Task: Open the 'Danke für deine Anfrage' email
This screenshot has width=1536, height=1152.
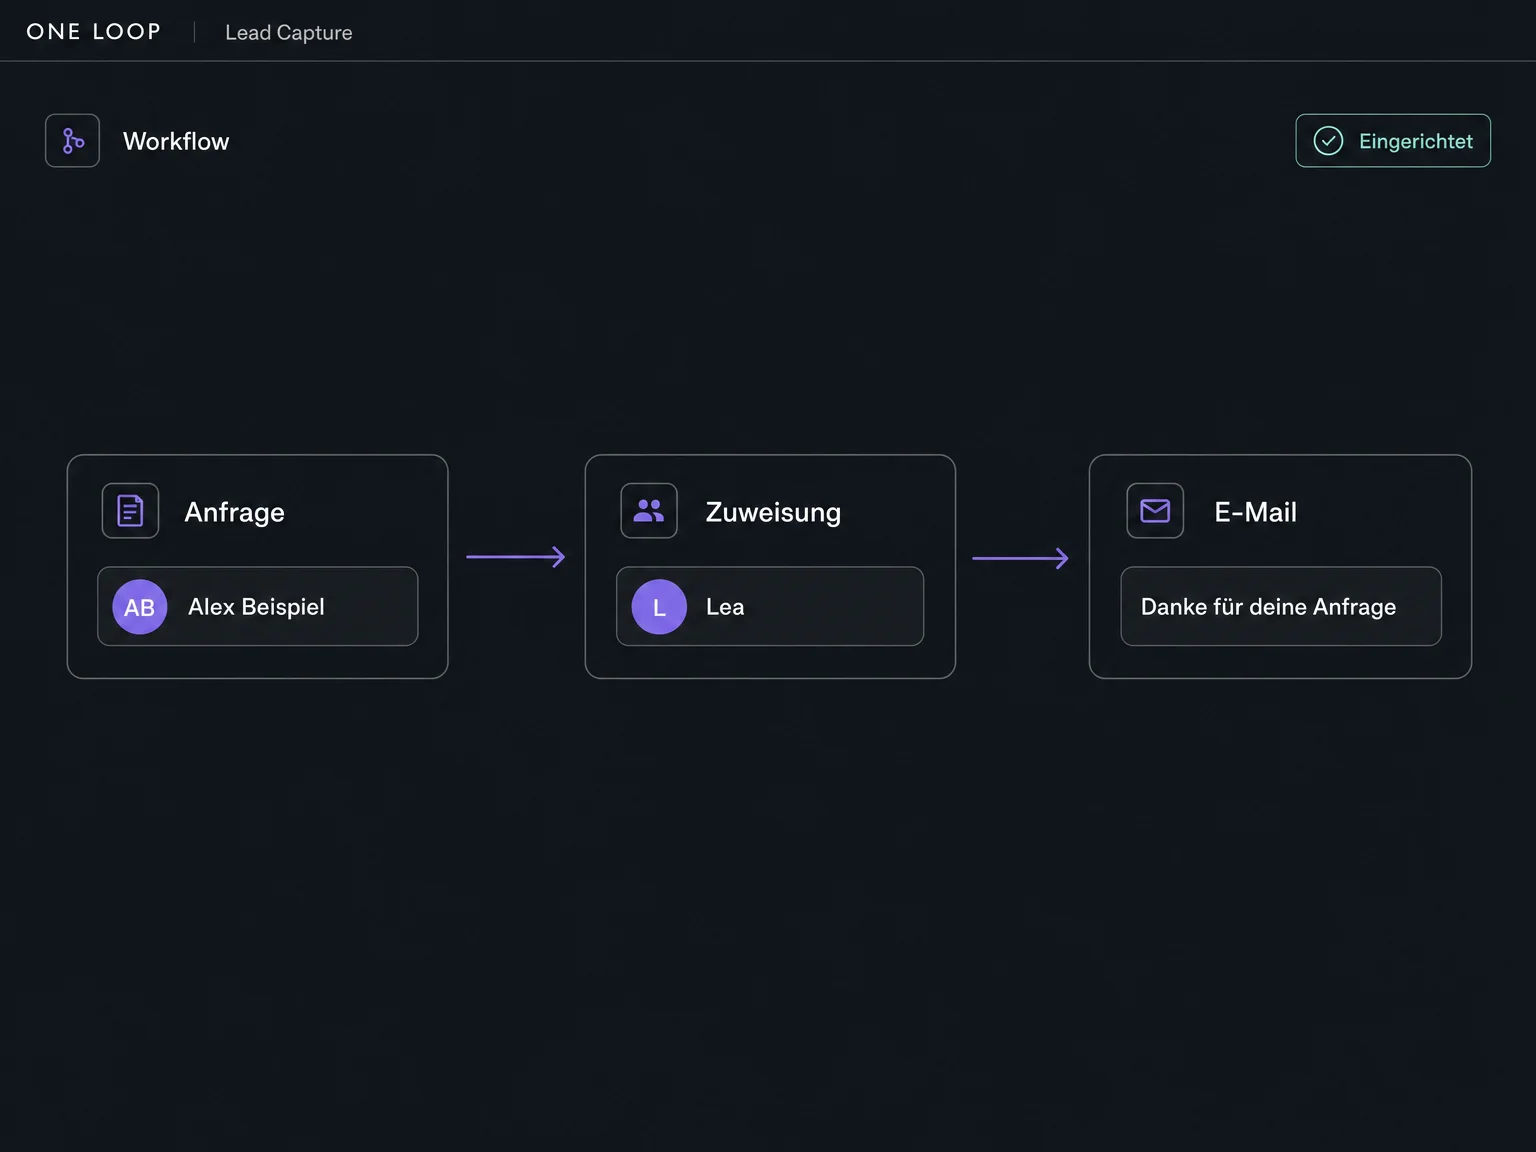Action: 1281,607
